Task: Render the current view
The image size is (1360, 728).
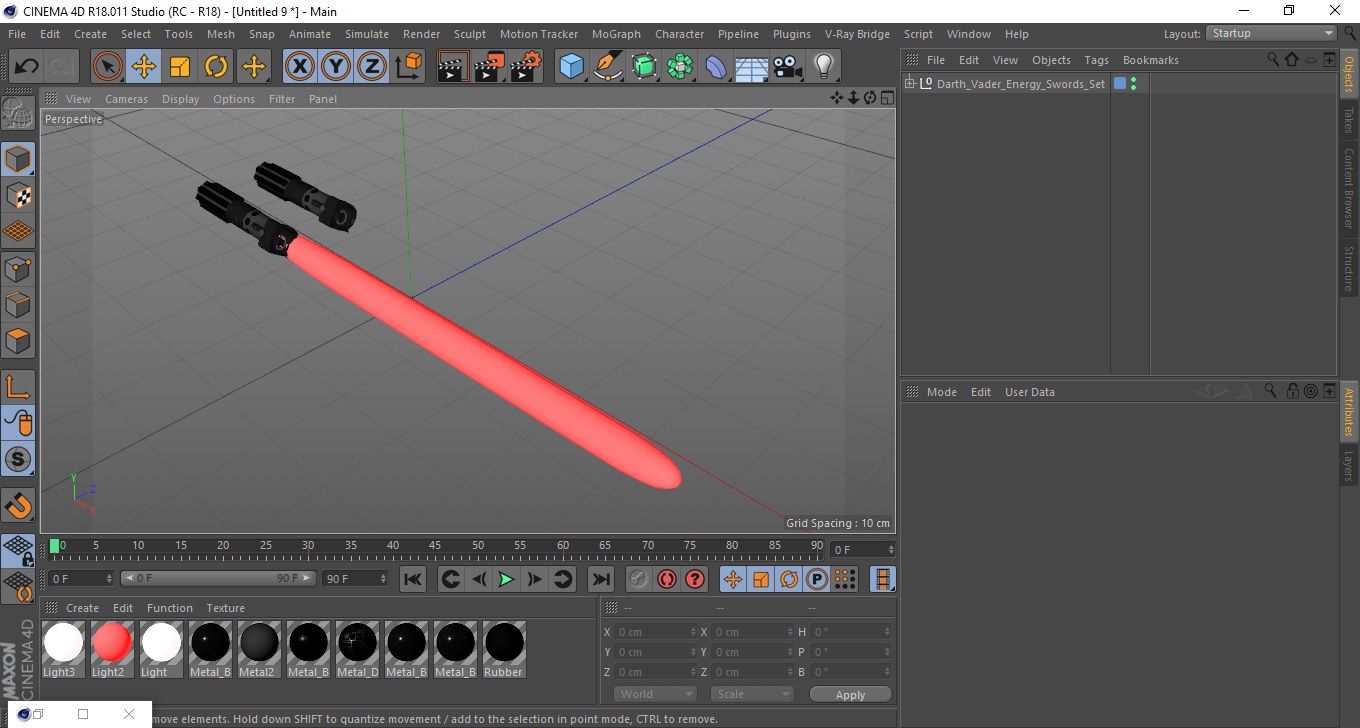Action: 453,67
